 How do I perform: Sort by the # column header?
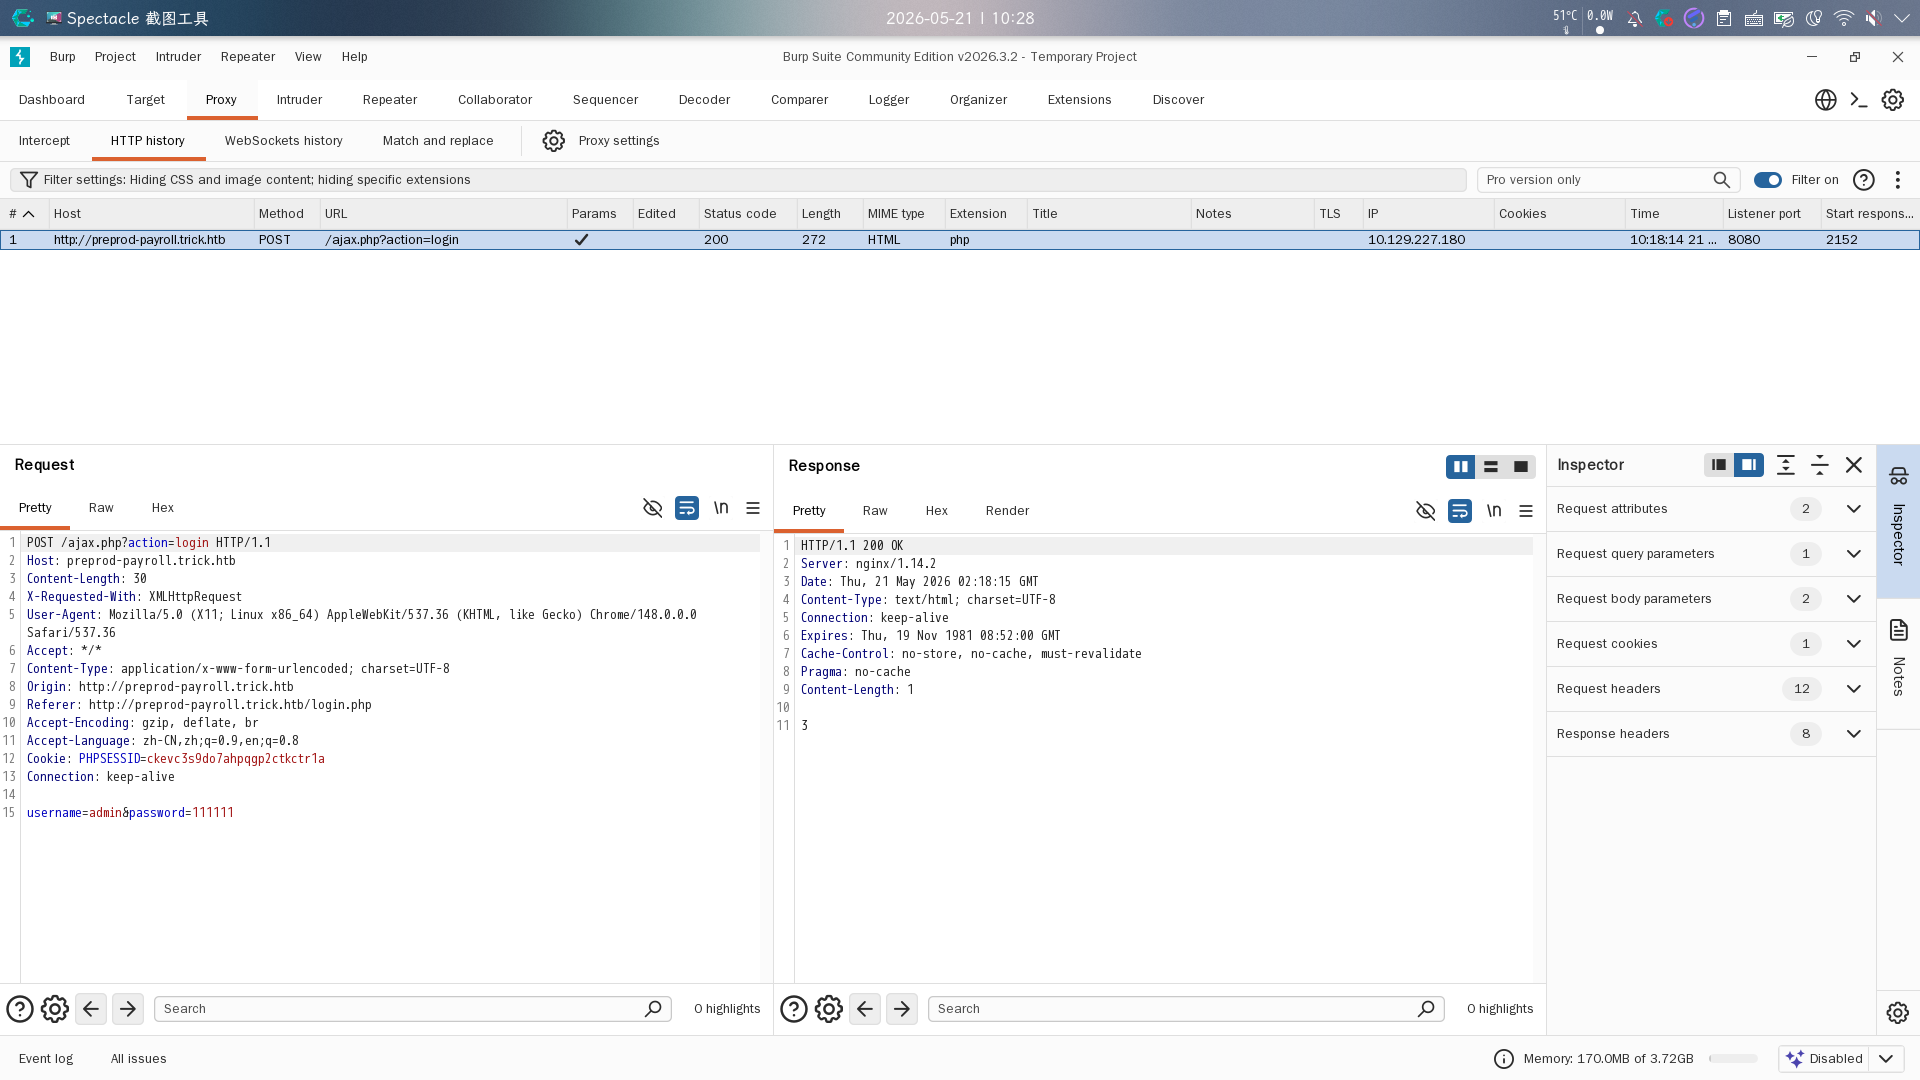tap(22, 214)
